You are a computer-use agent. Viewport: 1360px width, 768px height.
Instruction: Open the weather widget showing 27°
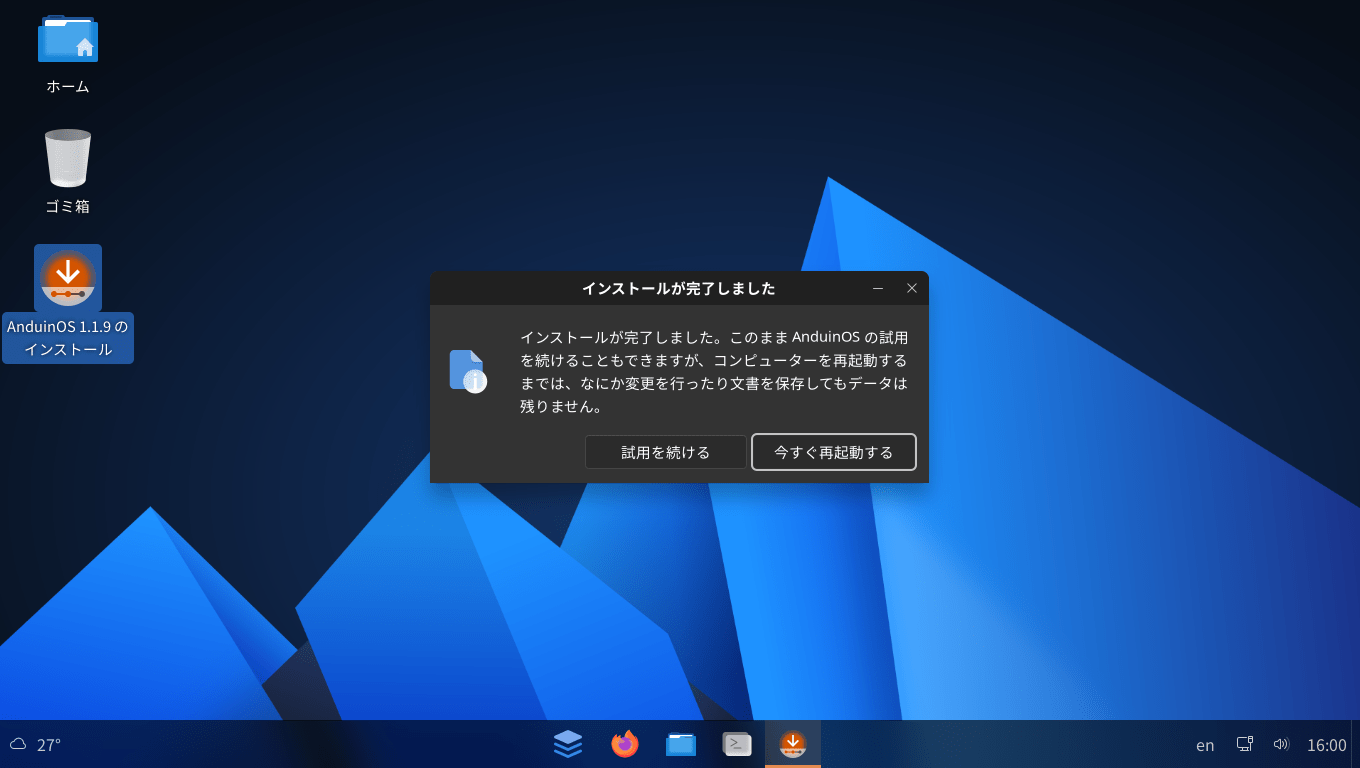pos(36,745)
